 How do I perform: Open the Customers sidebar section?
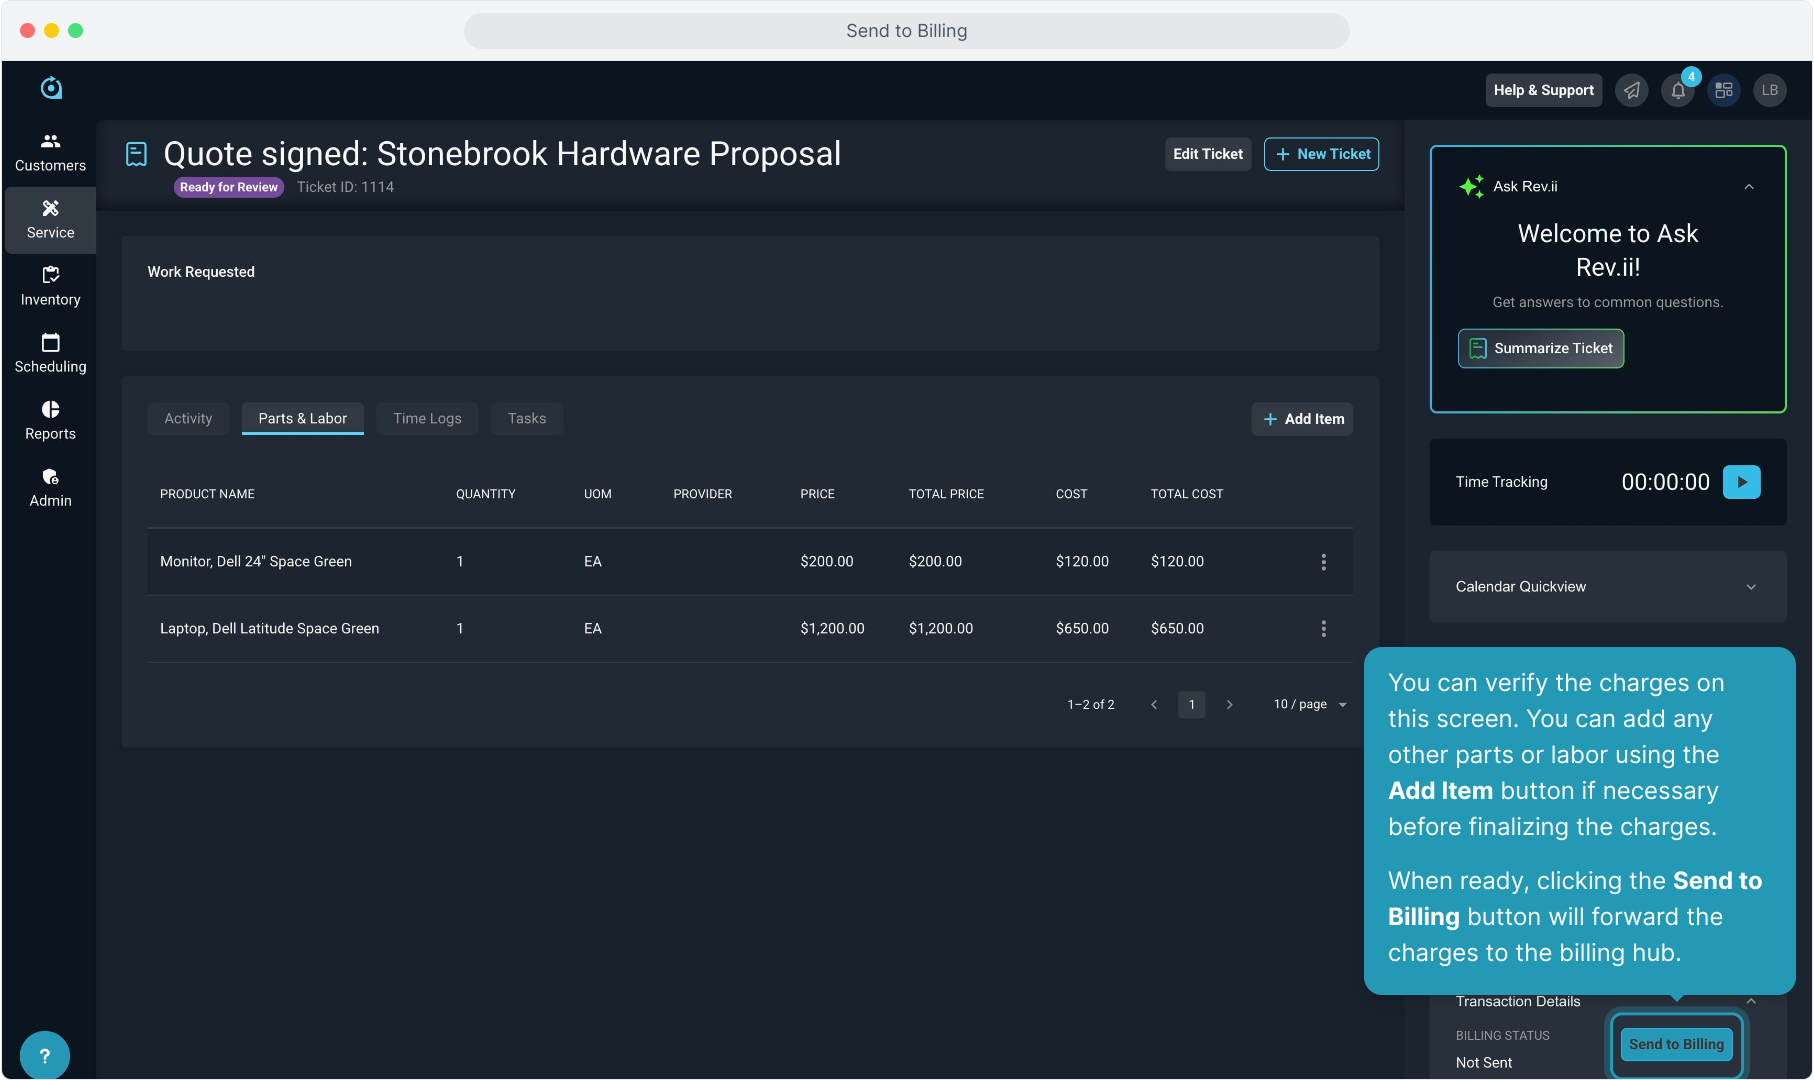[x=50, y=152]
